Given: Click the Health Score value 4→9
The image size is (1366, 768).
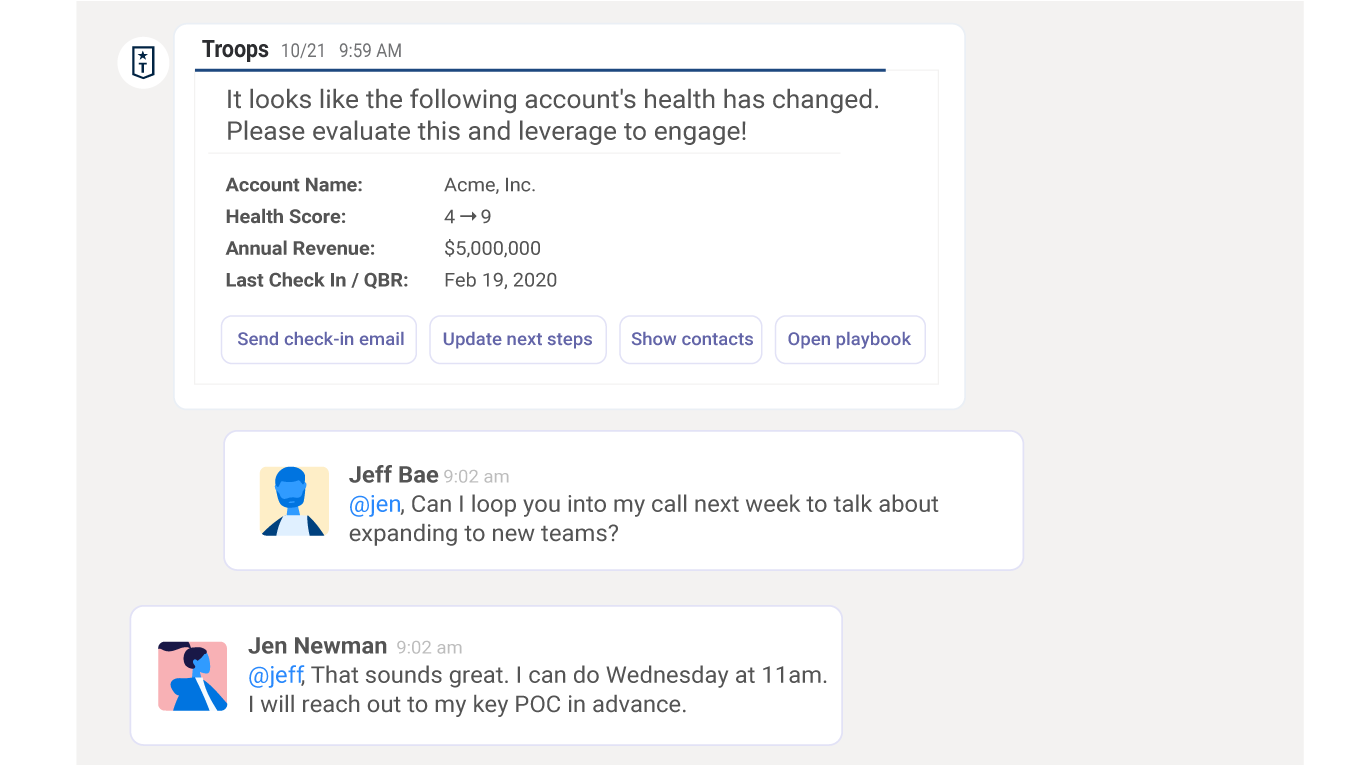Looking at the screenshot, I should tap(467, 217).
